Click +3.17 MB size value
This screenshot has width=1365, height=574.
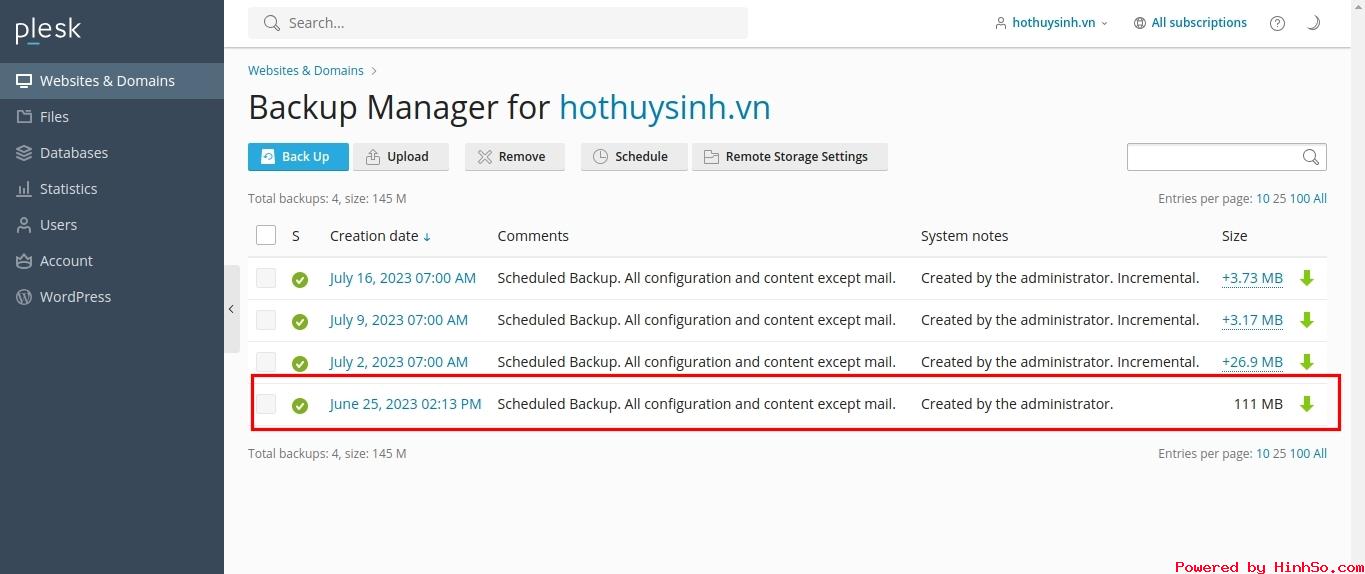coord(1252,320)
